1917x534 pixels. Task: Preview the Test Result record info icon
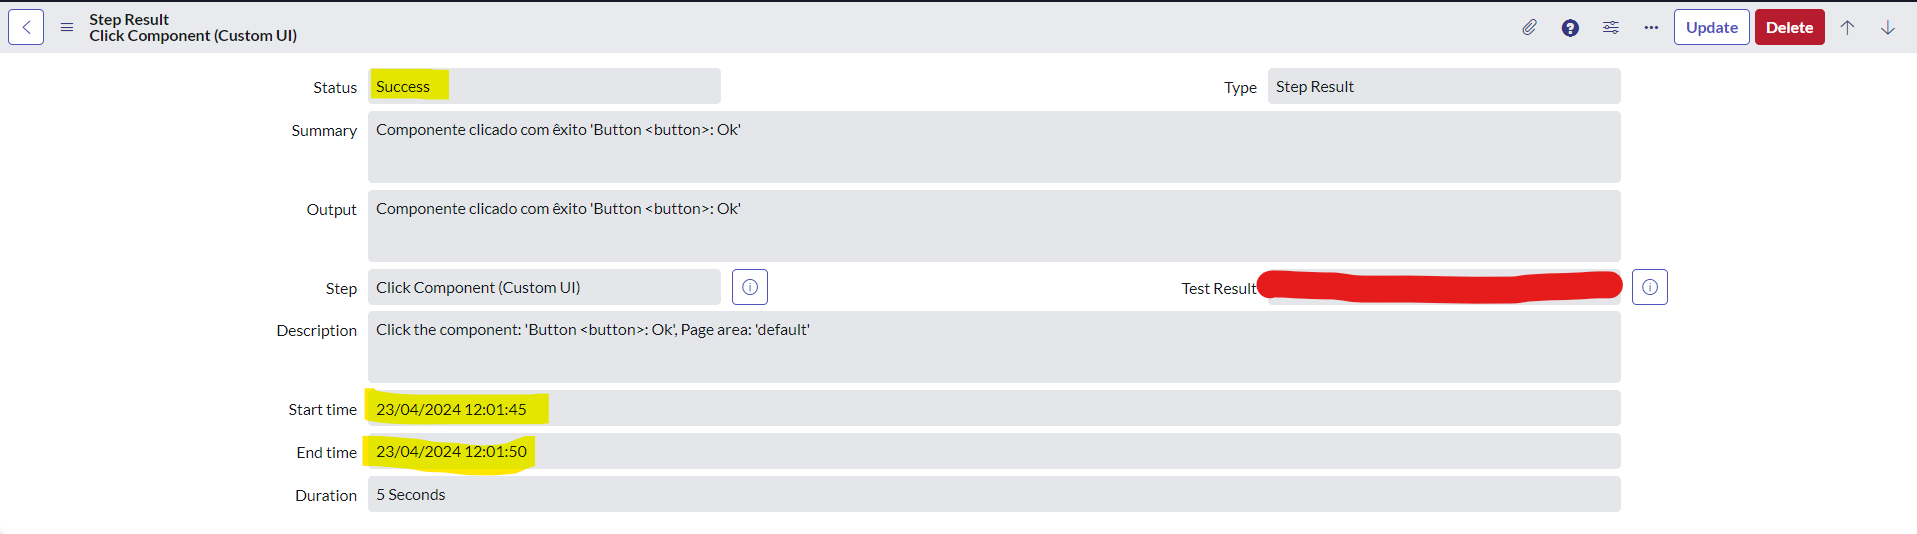pyautogui.click(x=1650, y=287)
